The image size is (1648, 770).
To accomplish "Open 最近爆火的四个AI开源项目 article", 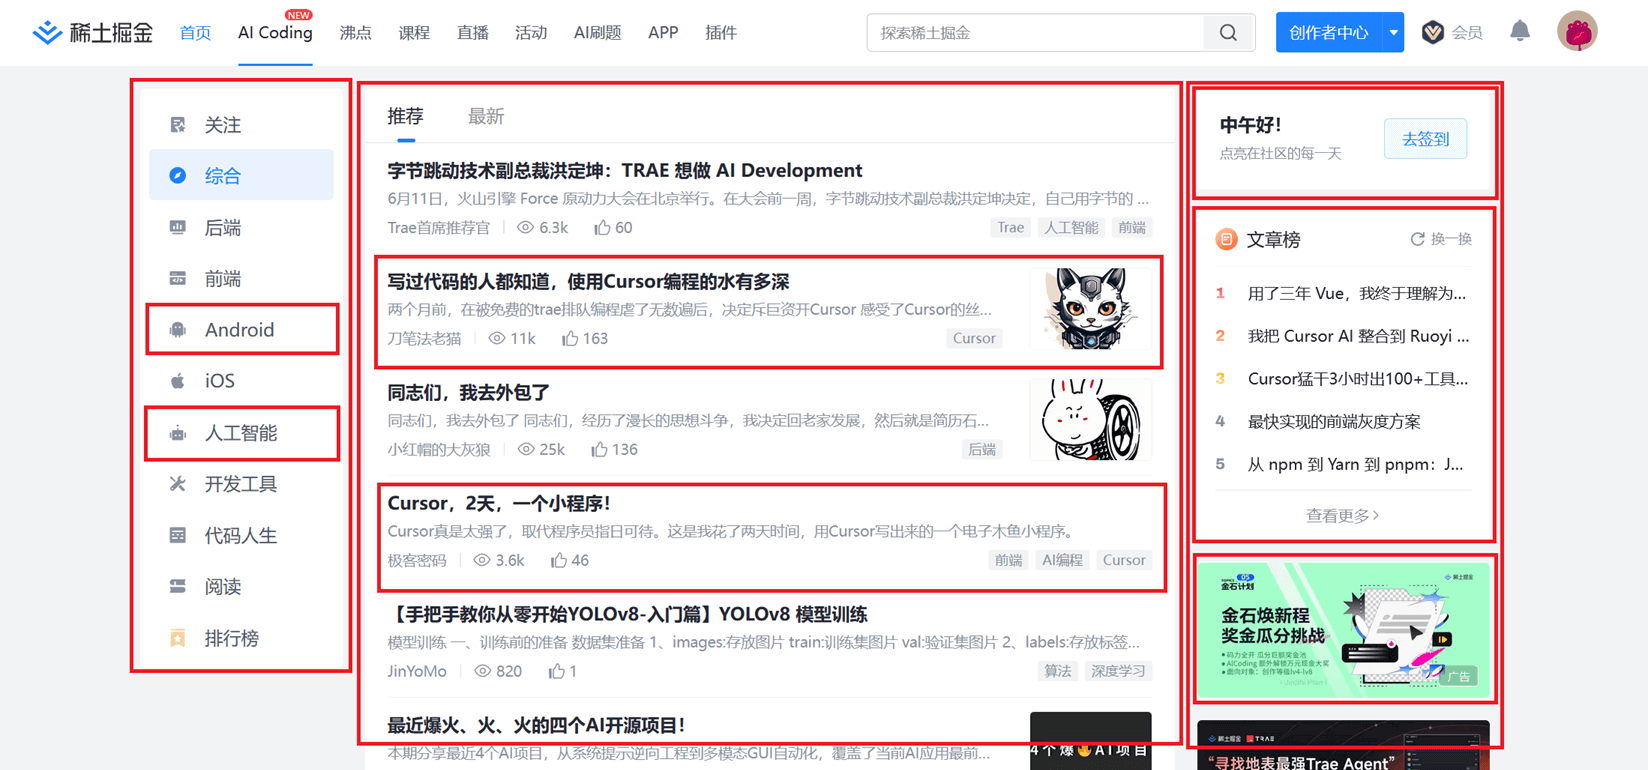I will pyautogui.click(x=536, y=726).
